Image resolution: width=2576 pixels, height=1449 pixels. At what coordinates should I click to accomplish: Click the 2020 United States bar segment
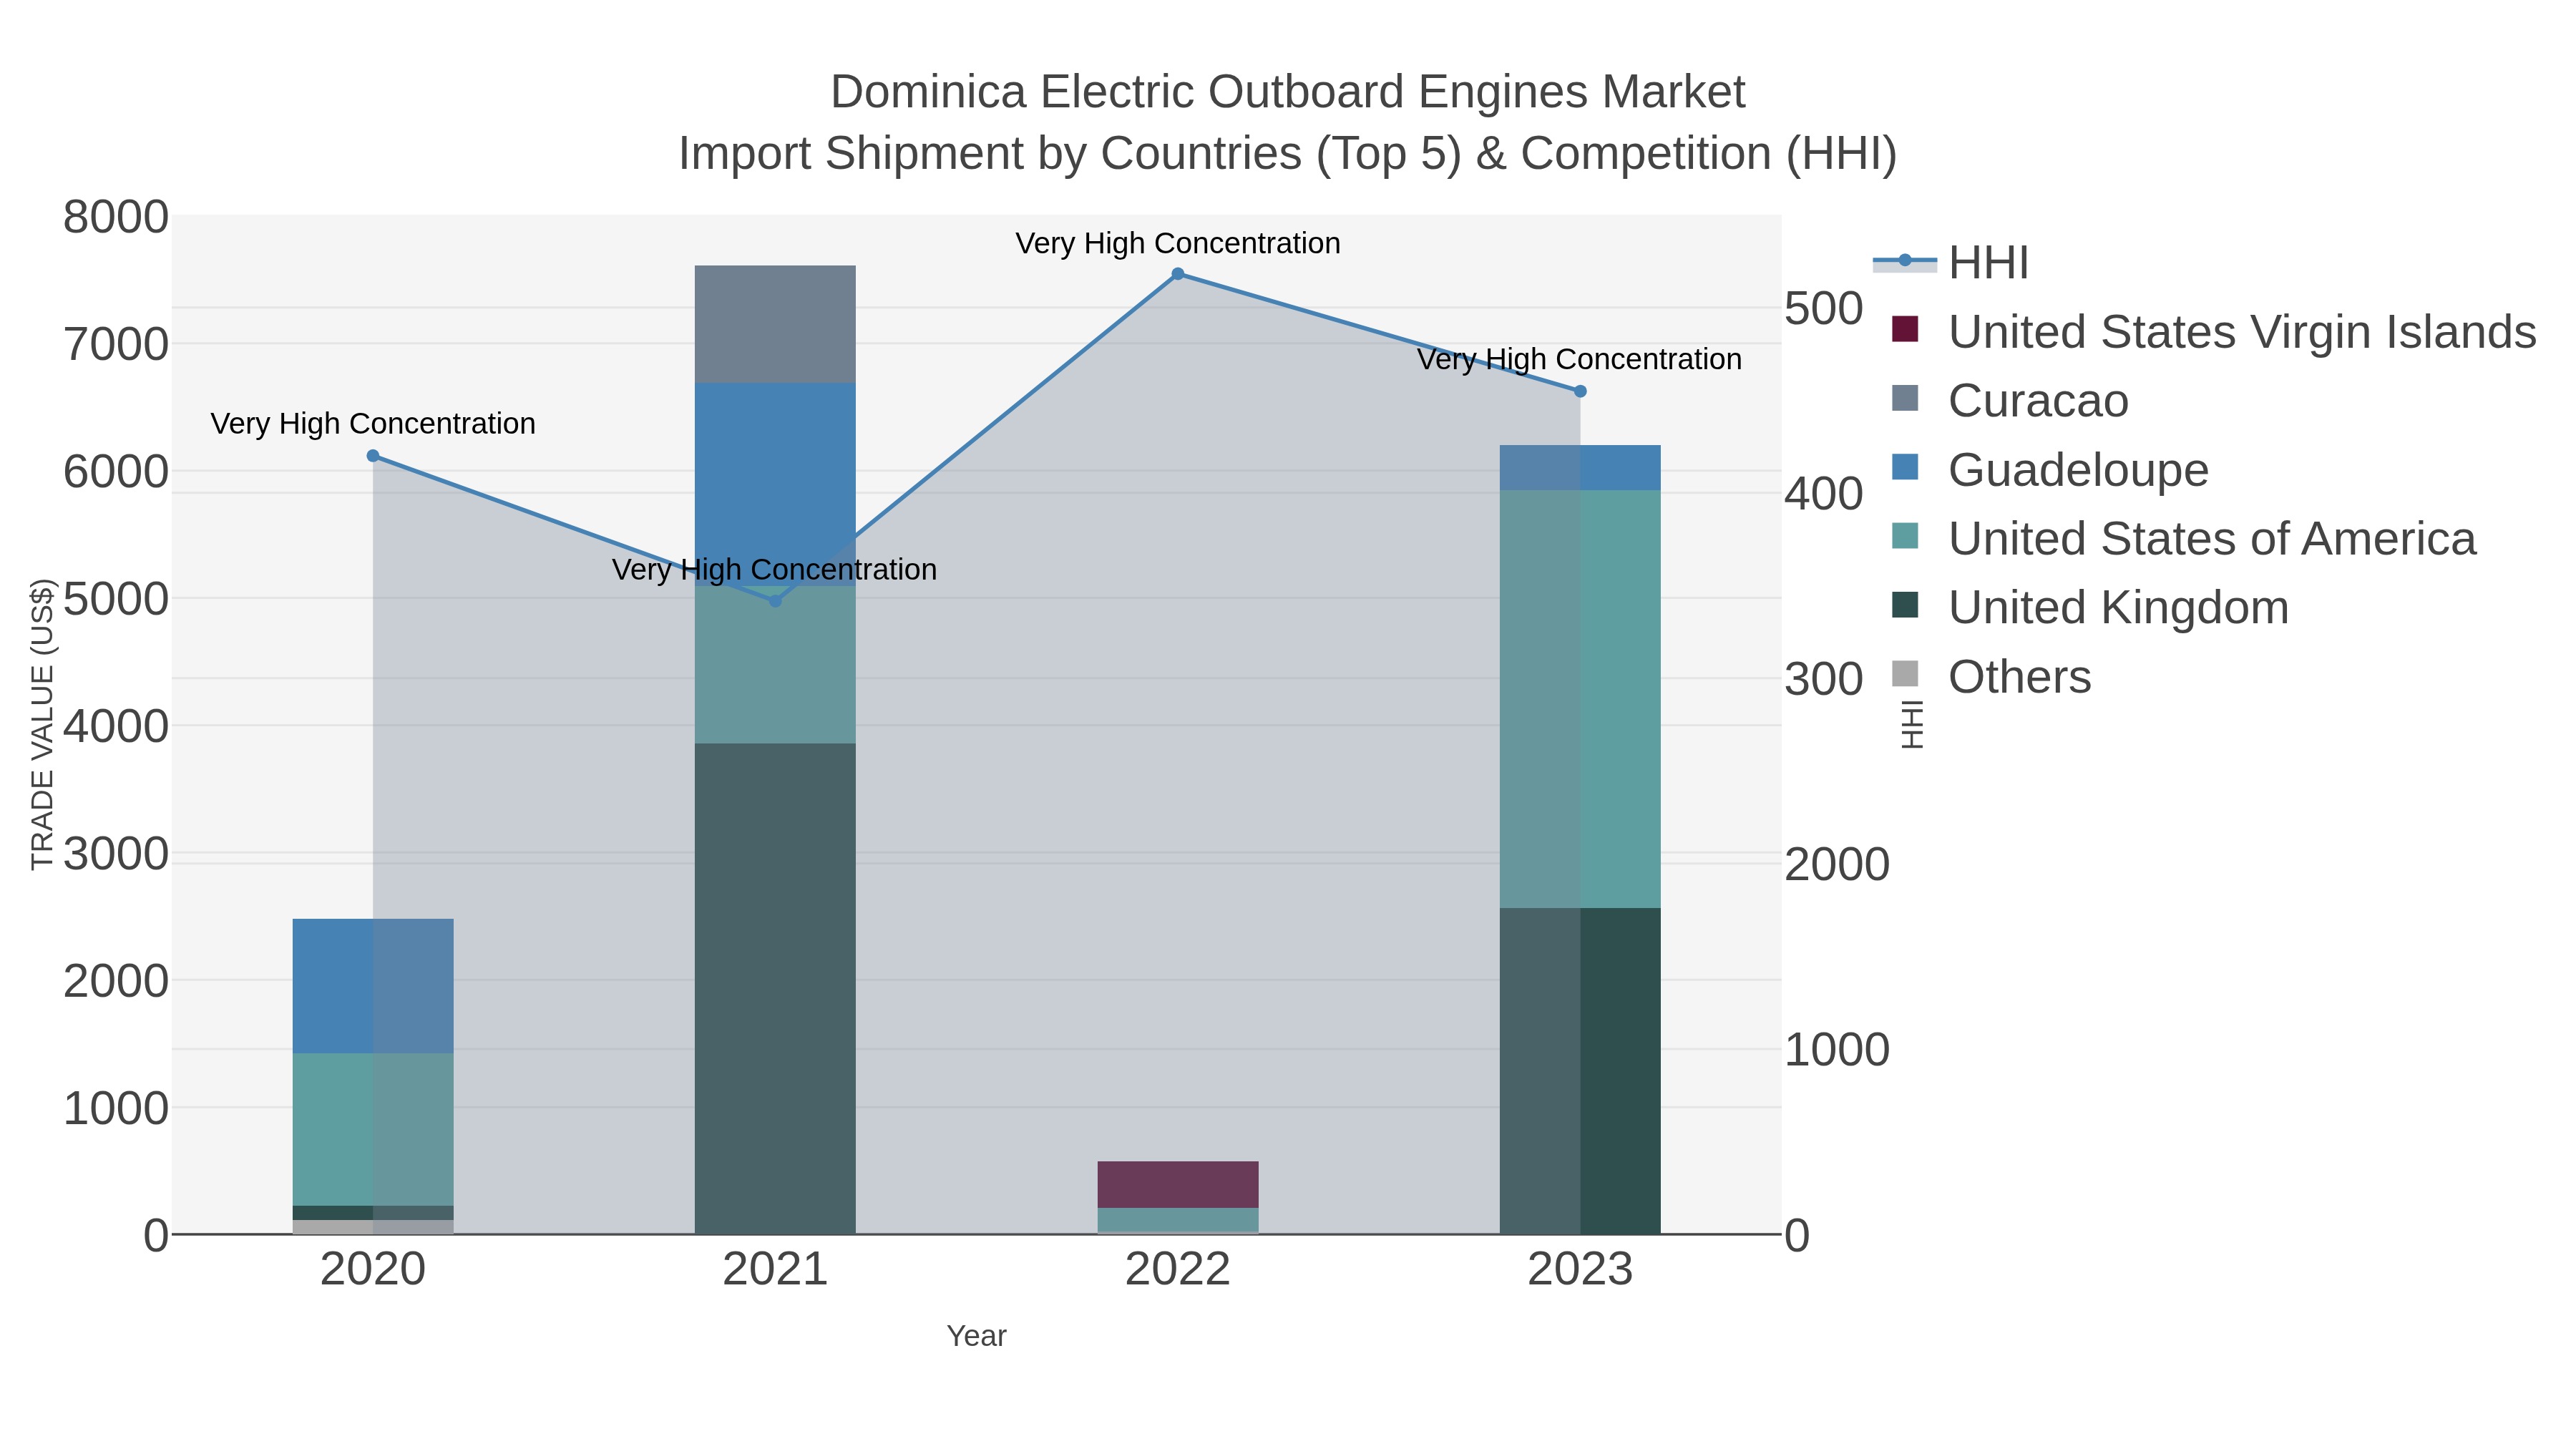(x=373, y=1129)
